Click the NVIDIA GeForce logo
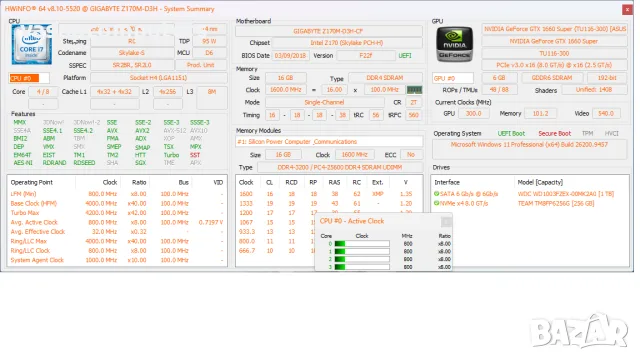 [454, 44]
